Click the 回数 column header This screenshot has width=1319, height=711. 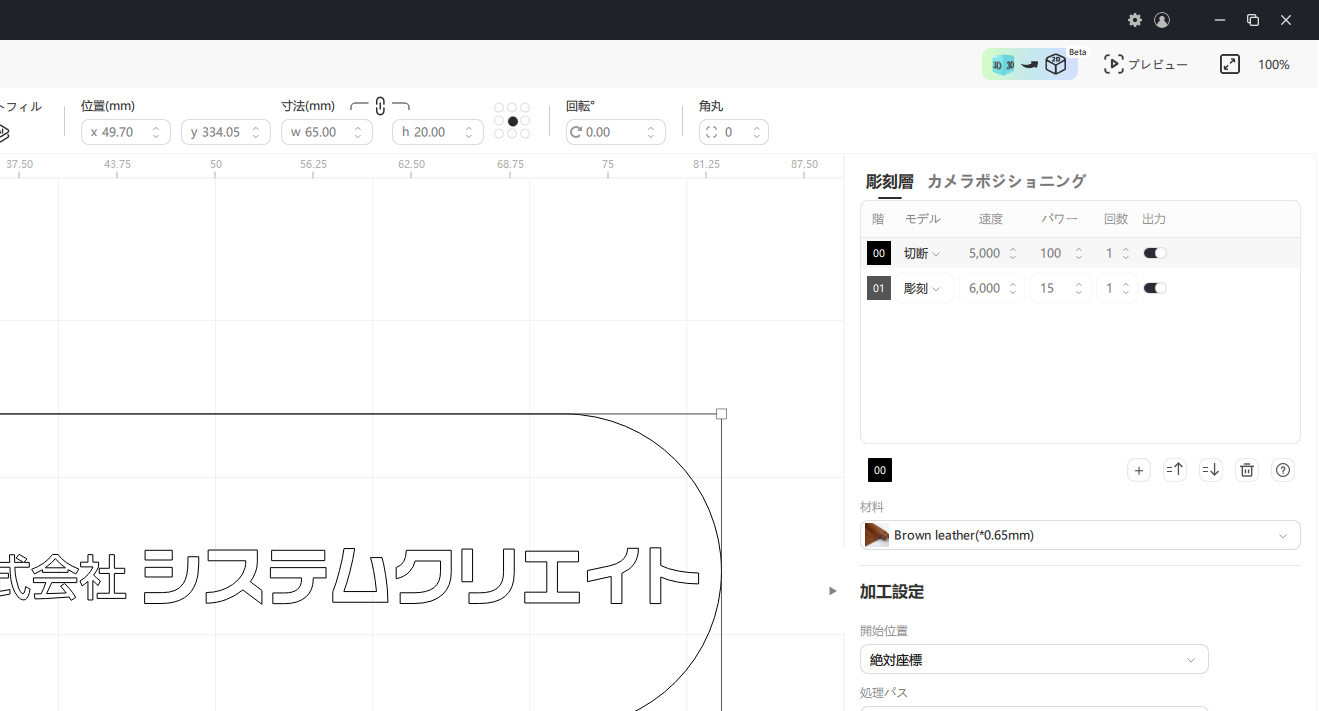click(1116, 219)
